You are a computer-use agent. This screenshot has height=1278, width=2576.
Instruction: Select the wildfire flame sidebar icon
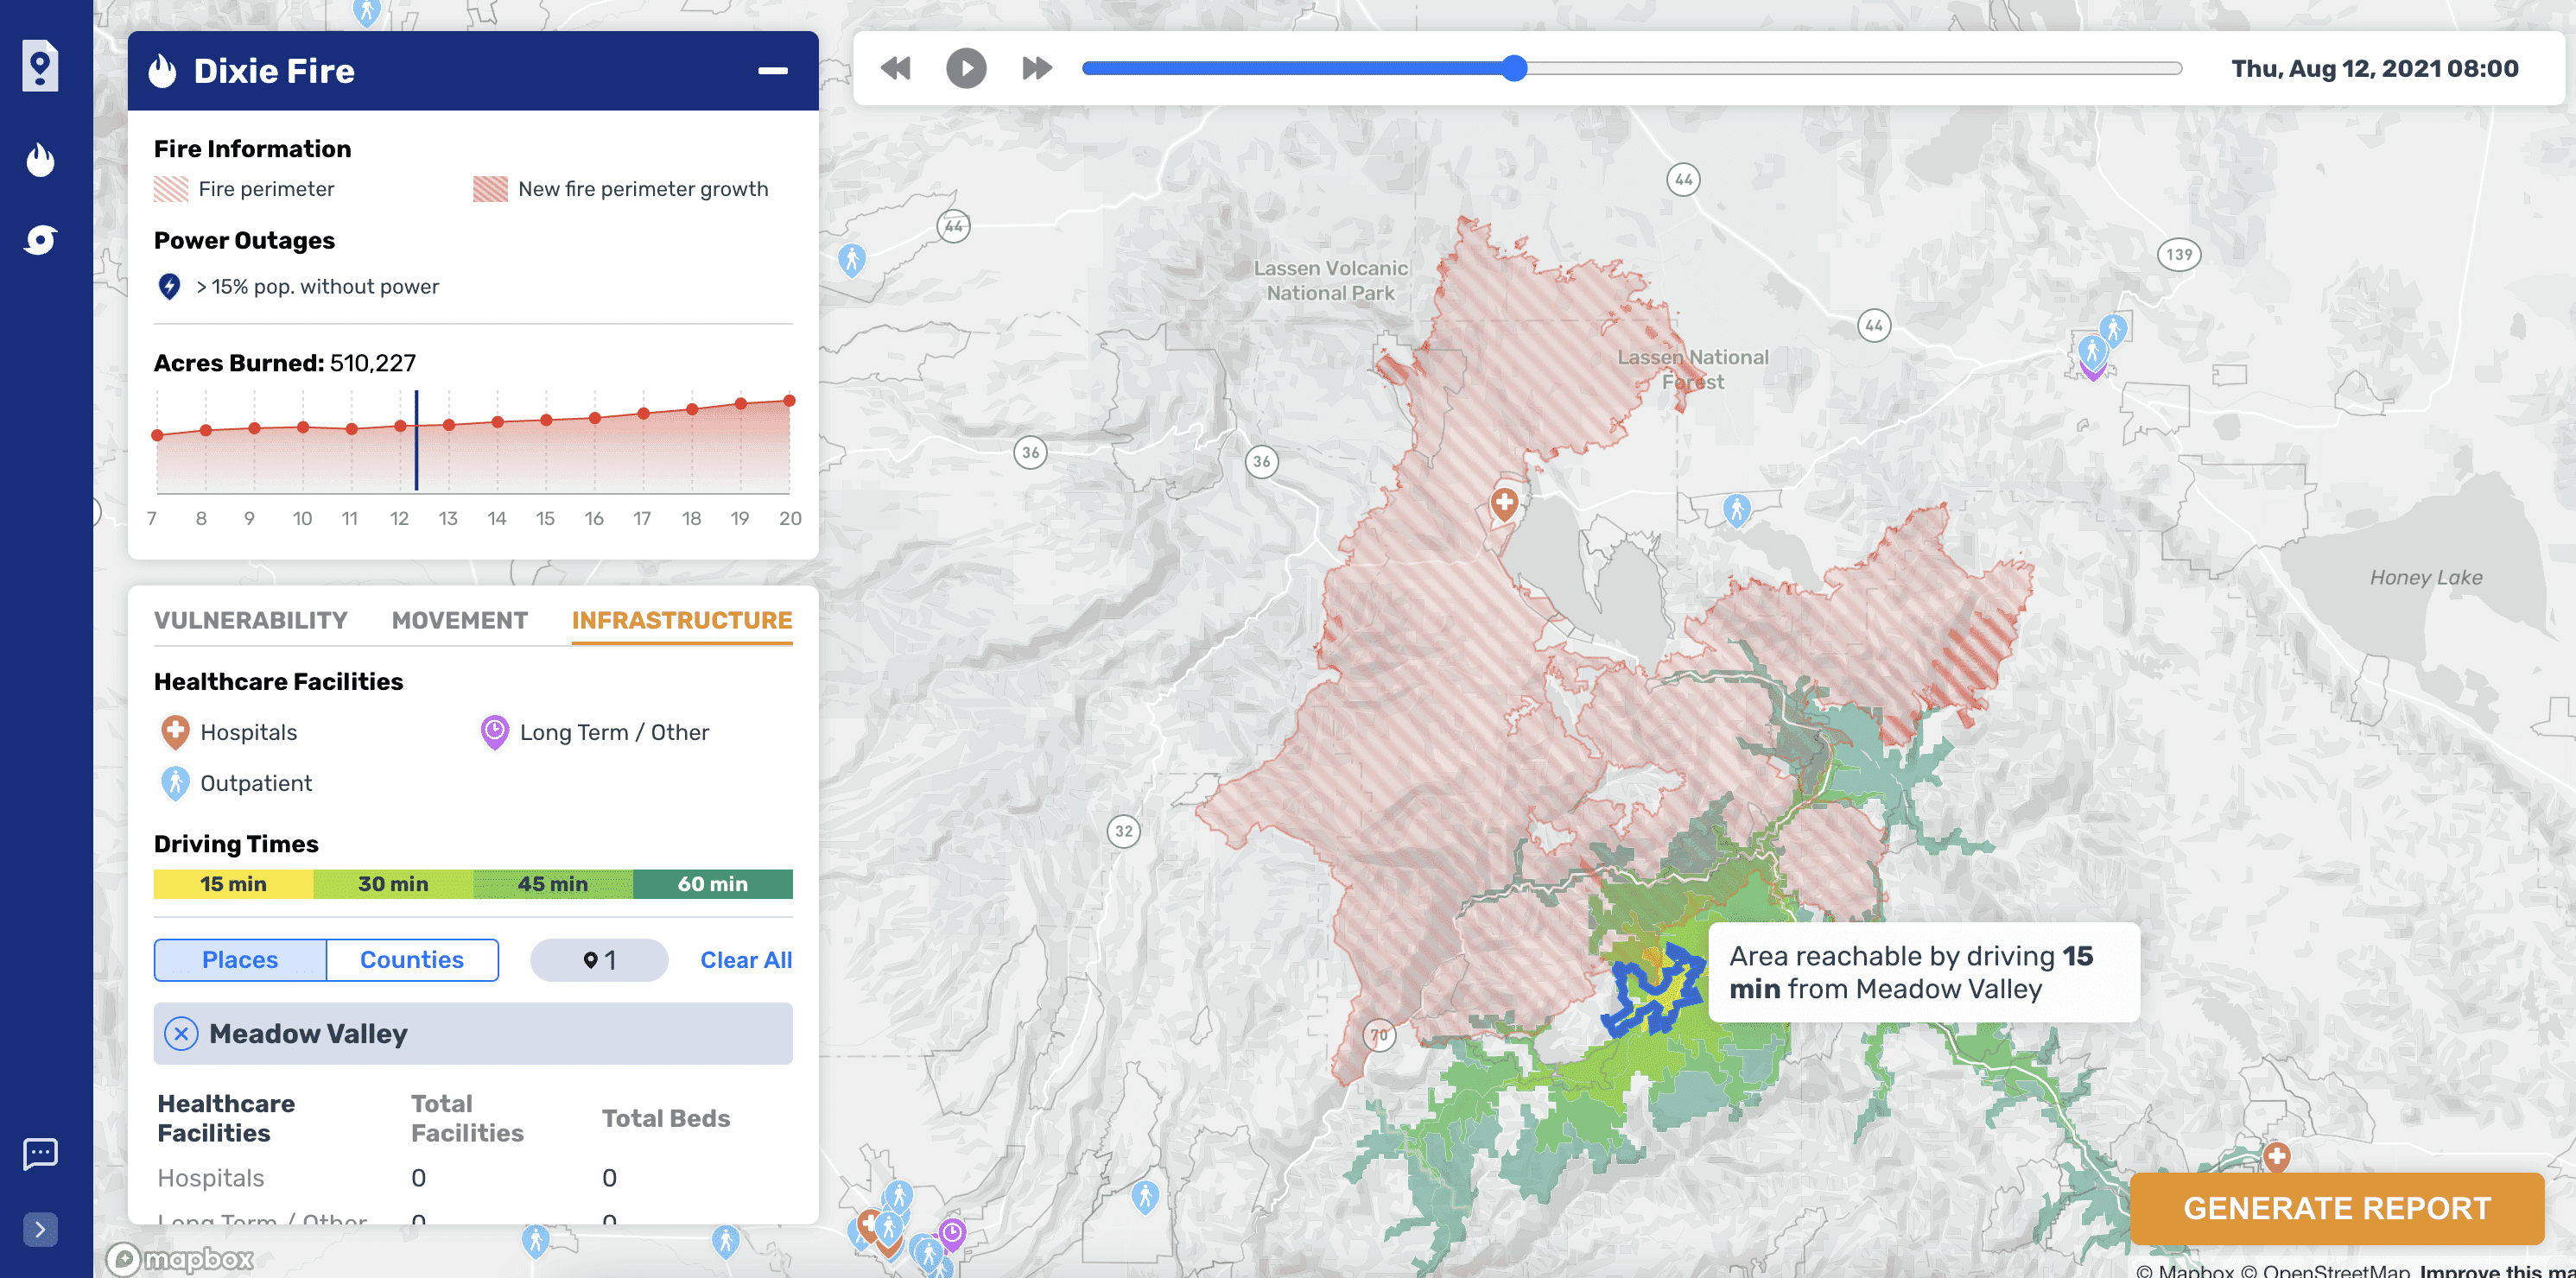coord(40,159)
